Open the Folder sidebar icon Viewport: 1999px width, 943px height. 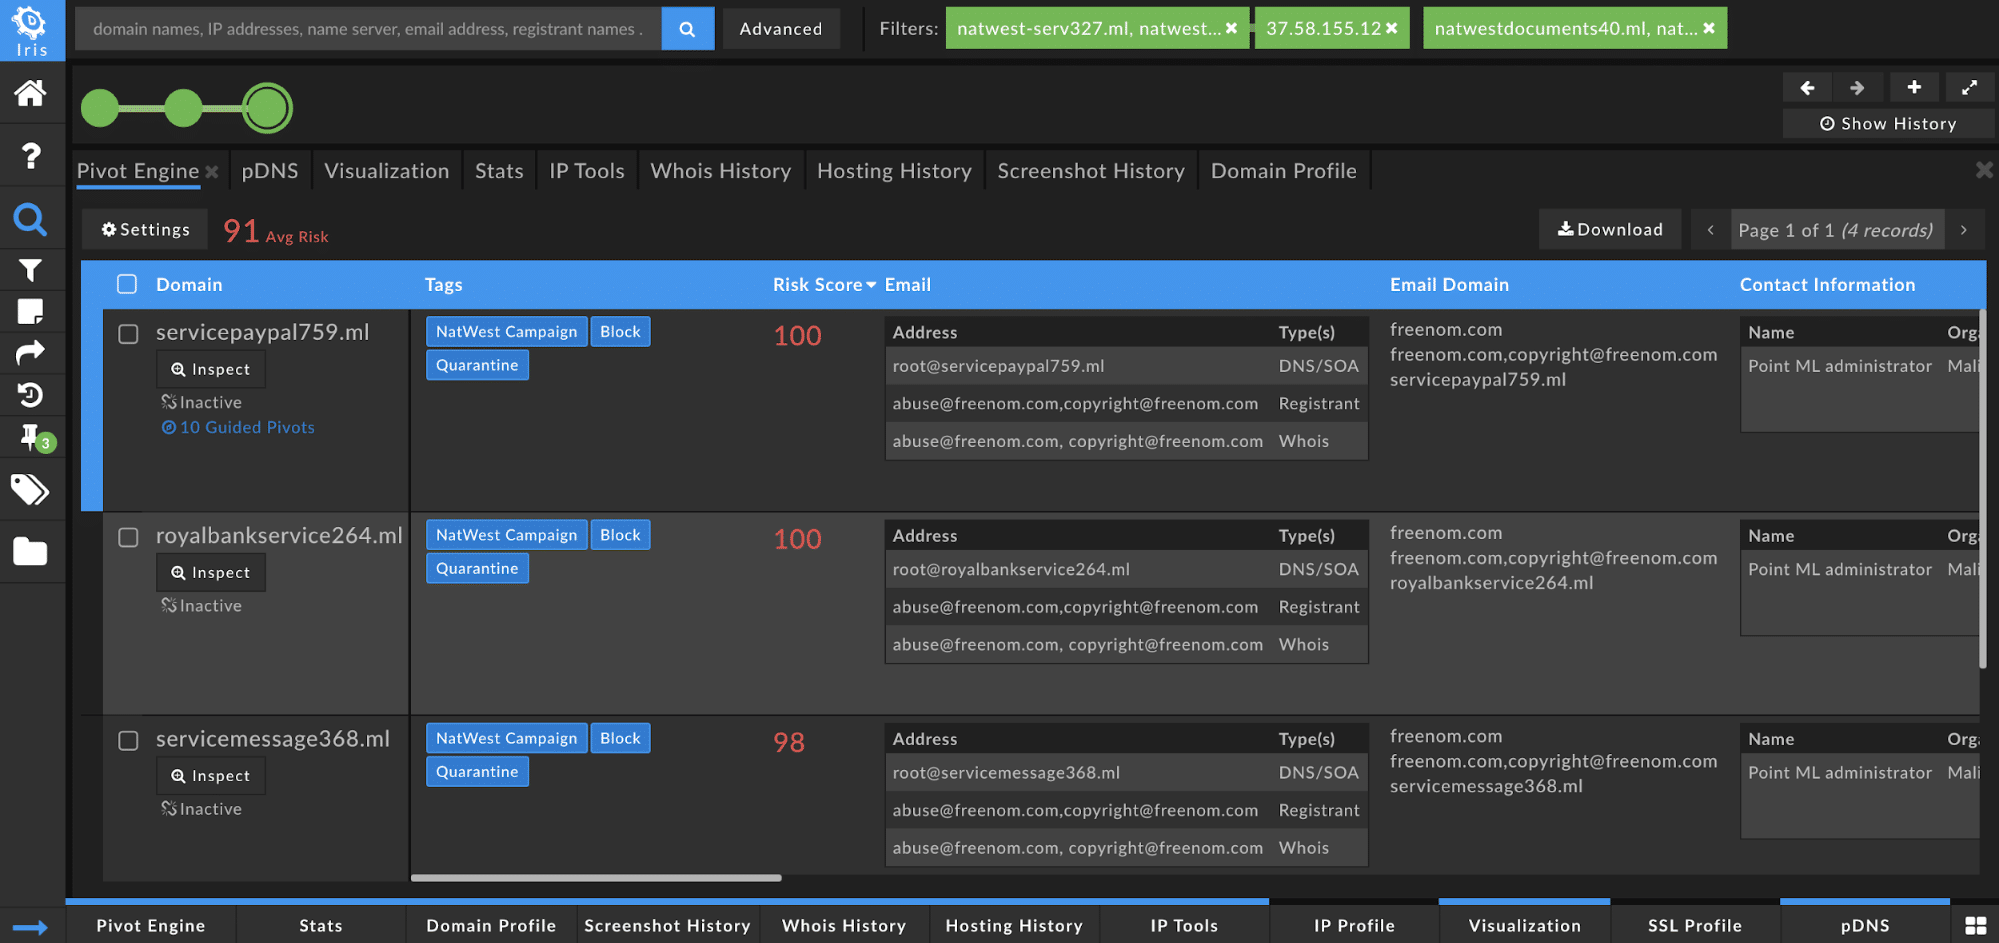30,551
